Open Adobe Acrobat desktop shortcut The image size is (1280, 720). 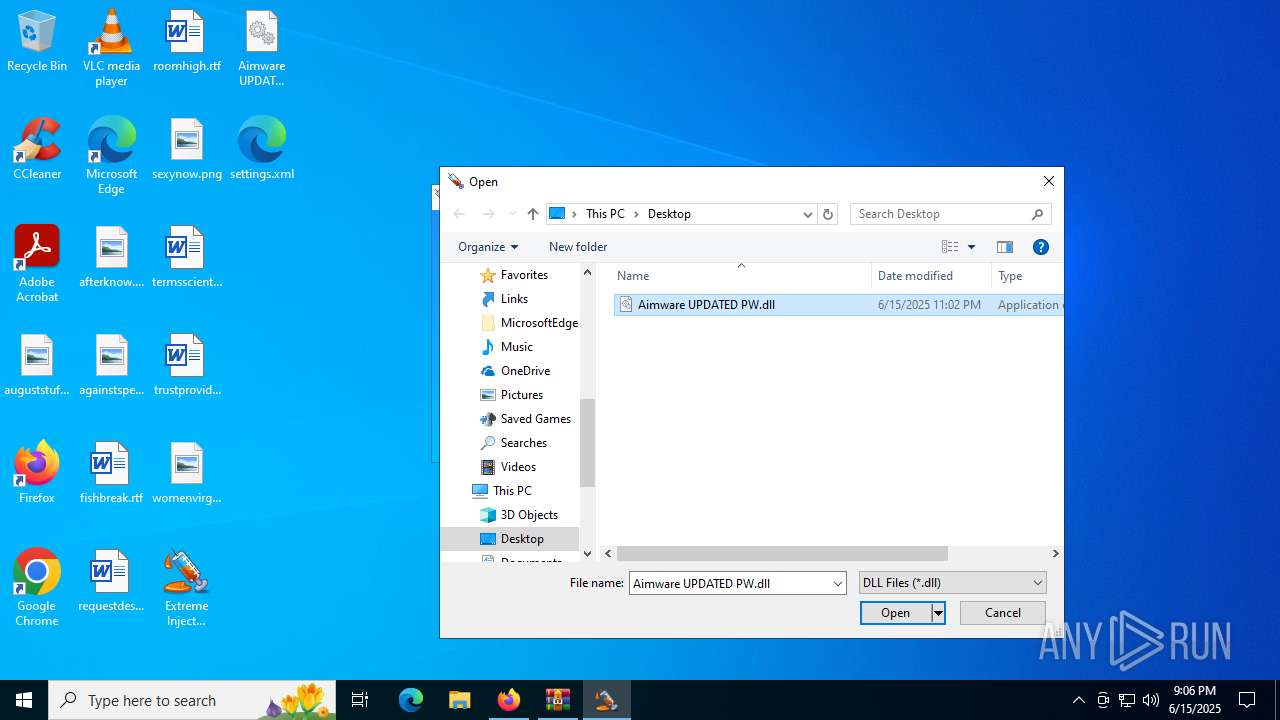37,264
